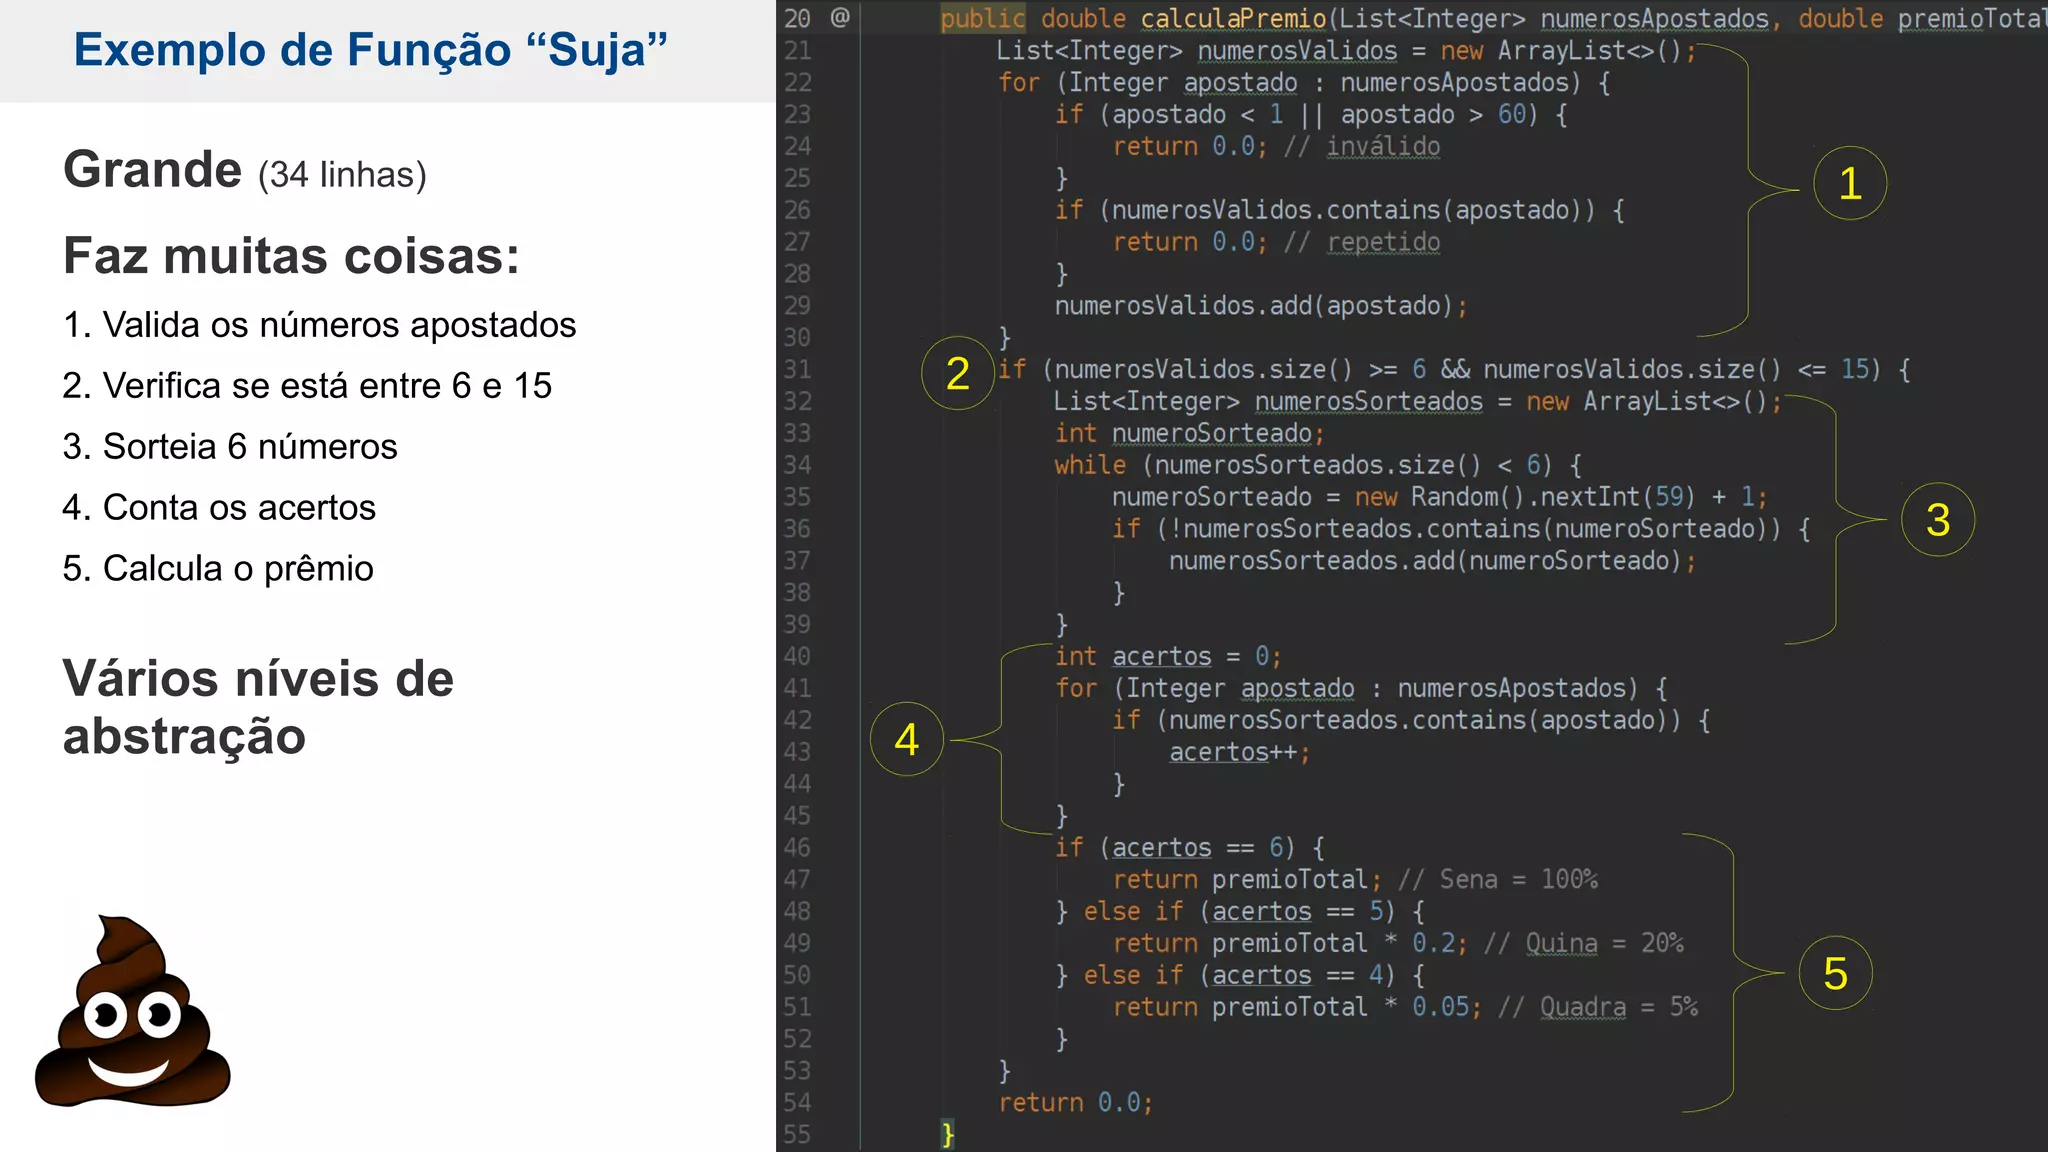Click the 'Grande' heading text
This screenshot has height=1152, width=2048.
(153, 170)
